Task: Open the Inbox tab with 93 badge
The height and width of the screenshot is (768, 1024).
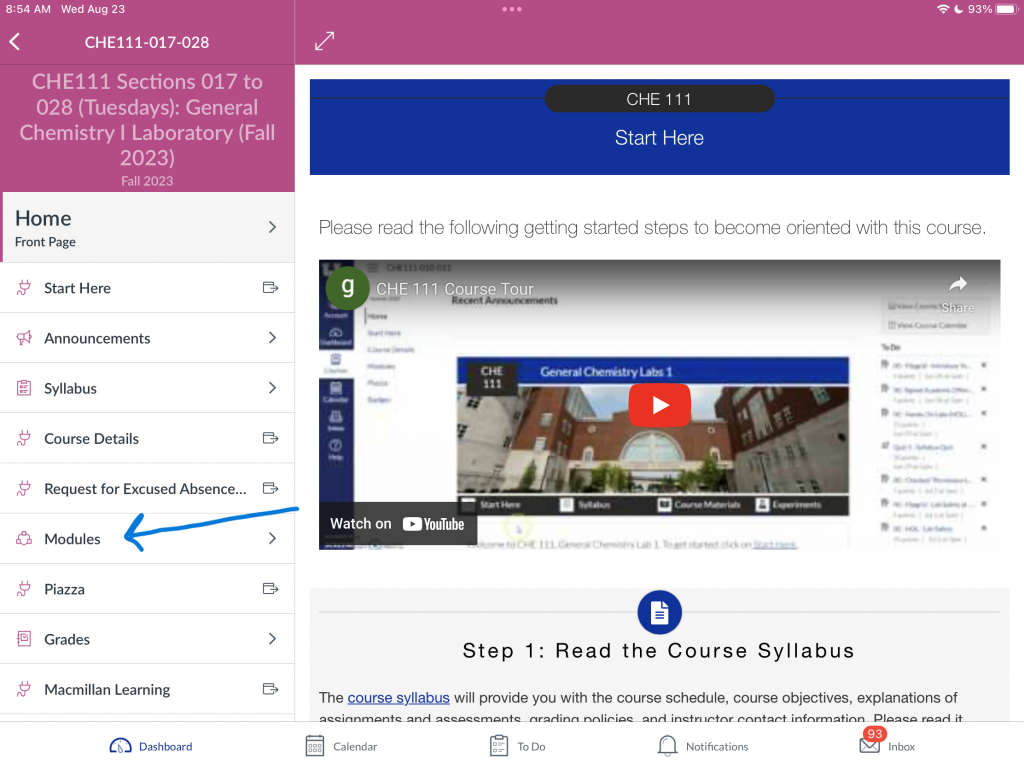Action: tap(888, 743)
